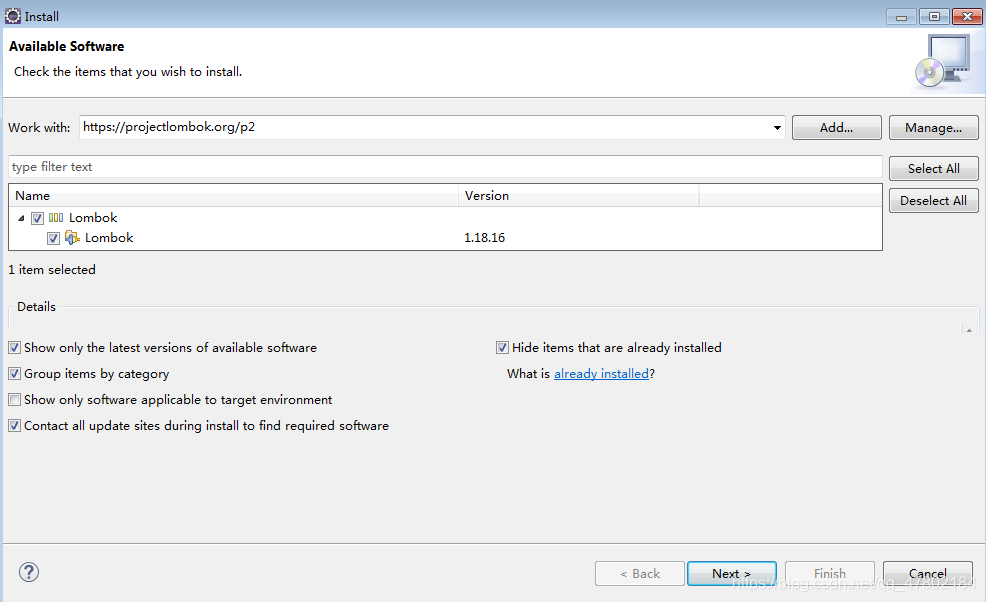Click the Lombok 1.18.16 feature icon
Image resolution: width=986 pixels, height=602 pixels.
[72, 237]
